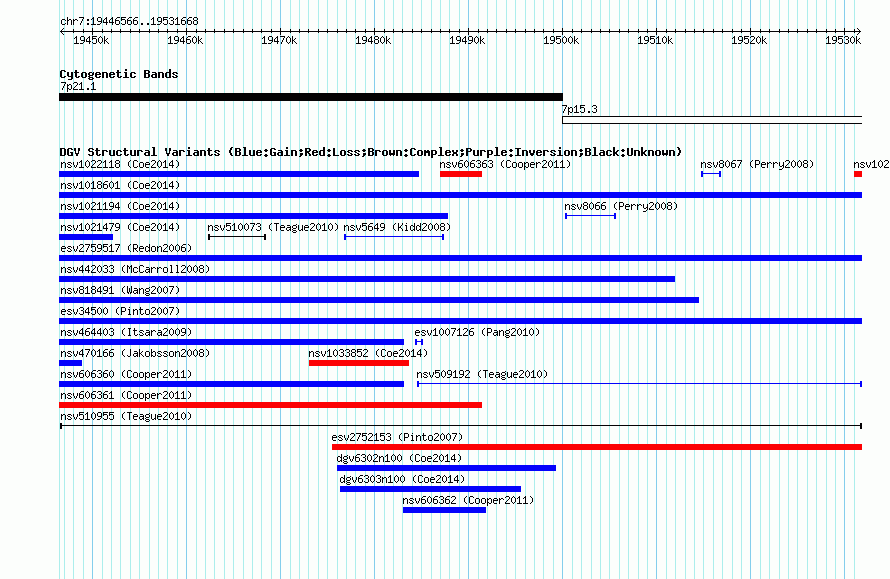
Task: Click the tiny esv1007126 blue marker
Action: coord(419,342)
